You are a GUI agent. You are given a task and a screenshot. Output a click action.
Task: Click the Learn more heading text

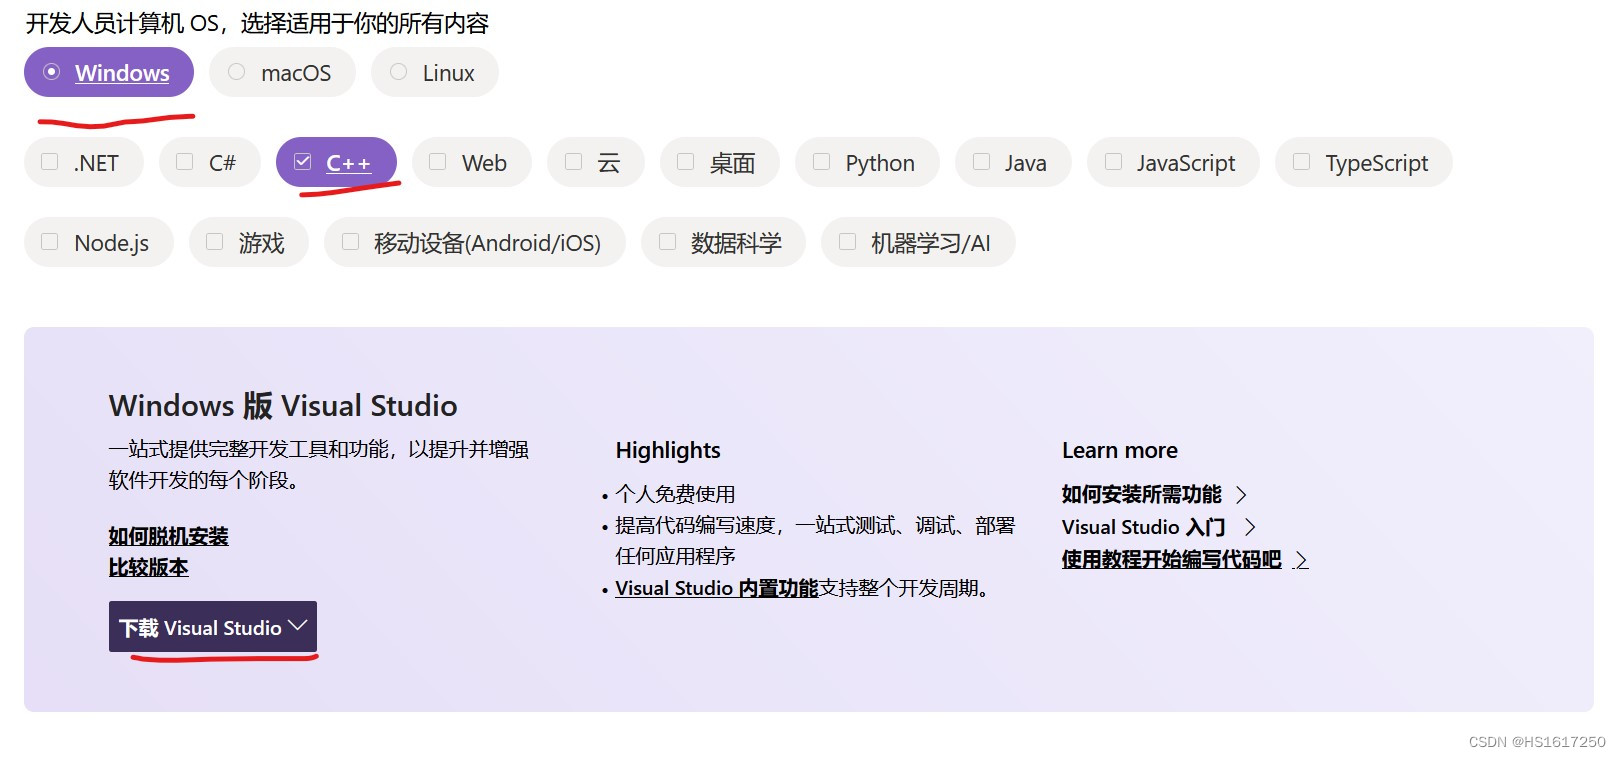point(1120,451)
